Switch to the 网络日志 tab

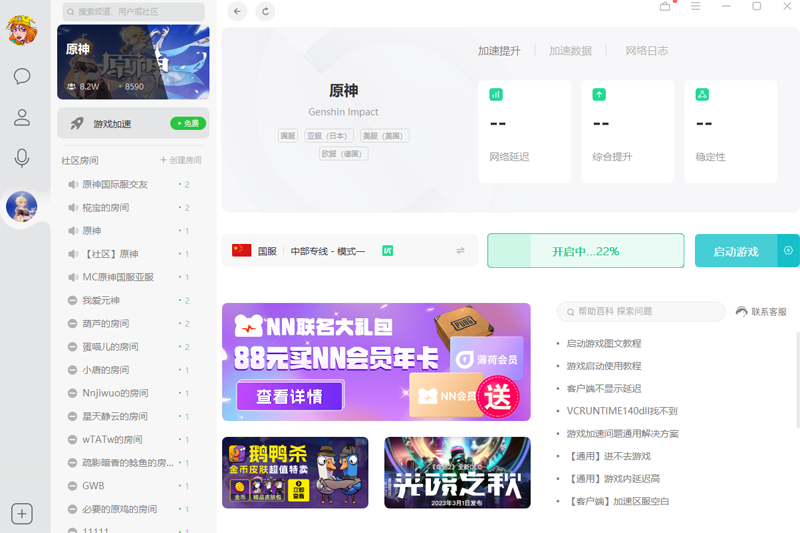(x=647, y=50)
